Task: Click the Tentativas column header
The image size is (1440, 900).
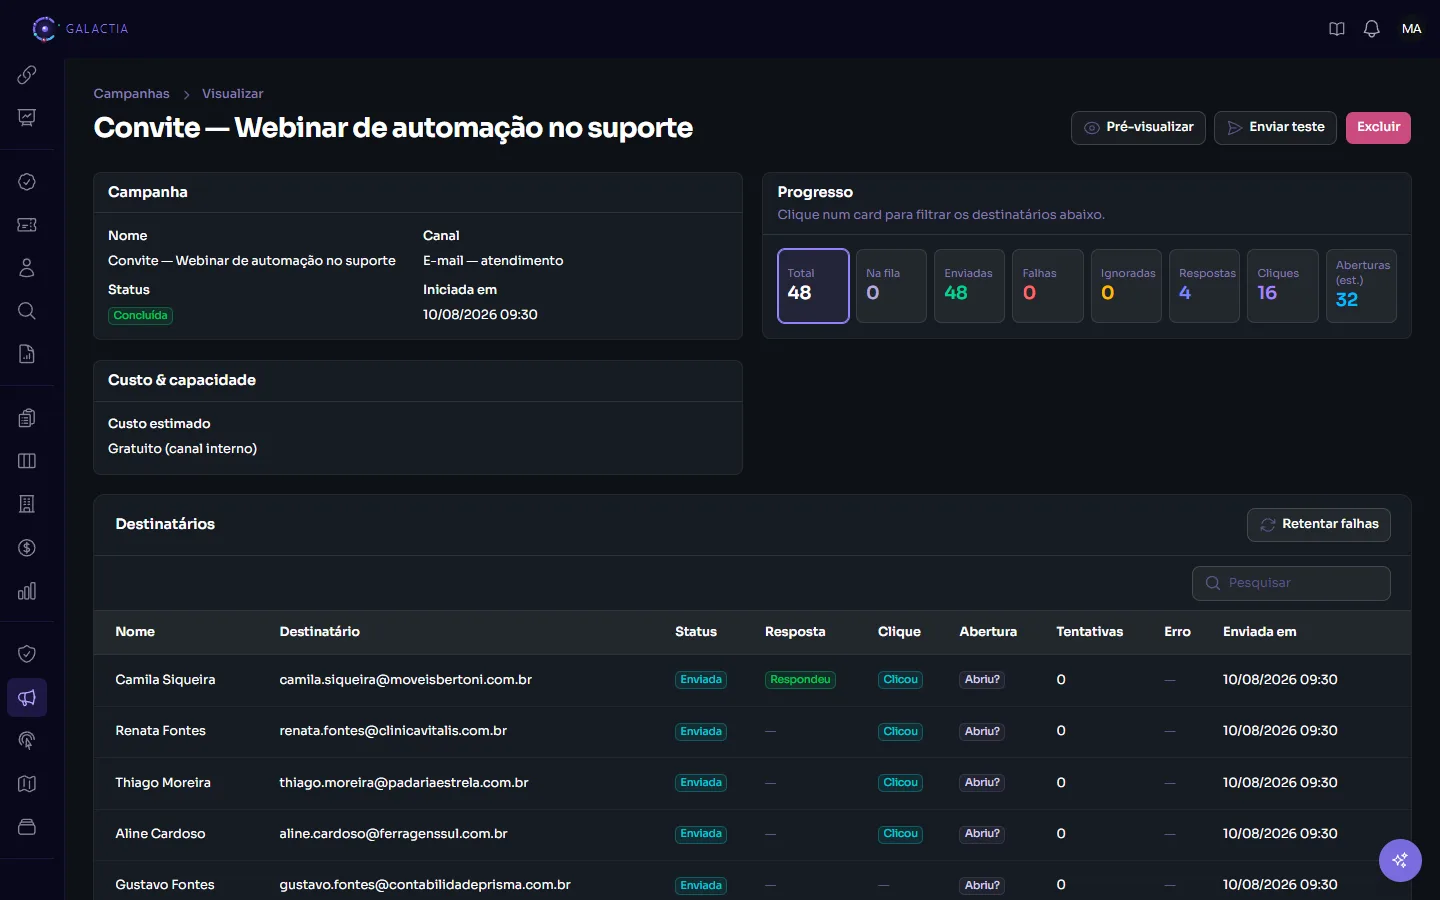Action: (1089, 632)
